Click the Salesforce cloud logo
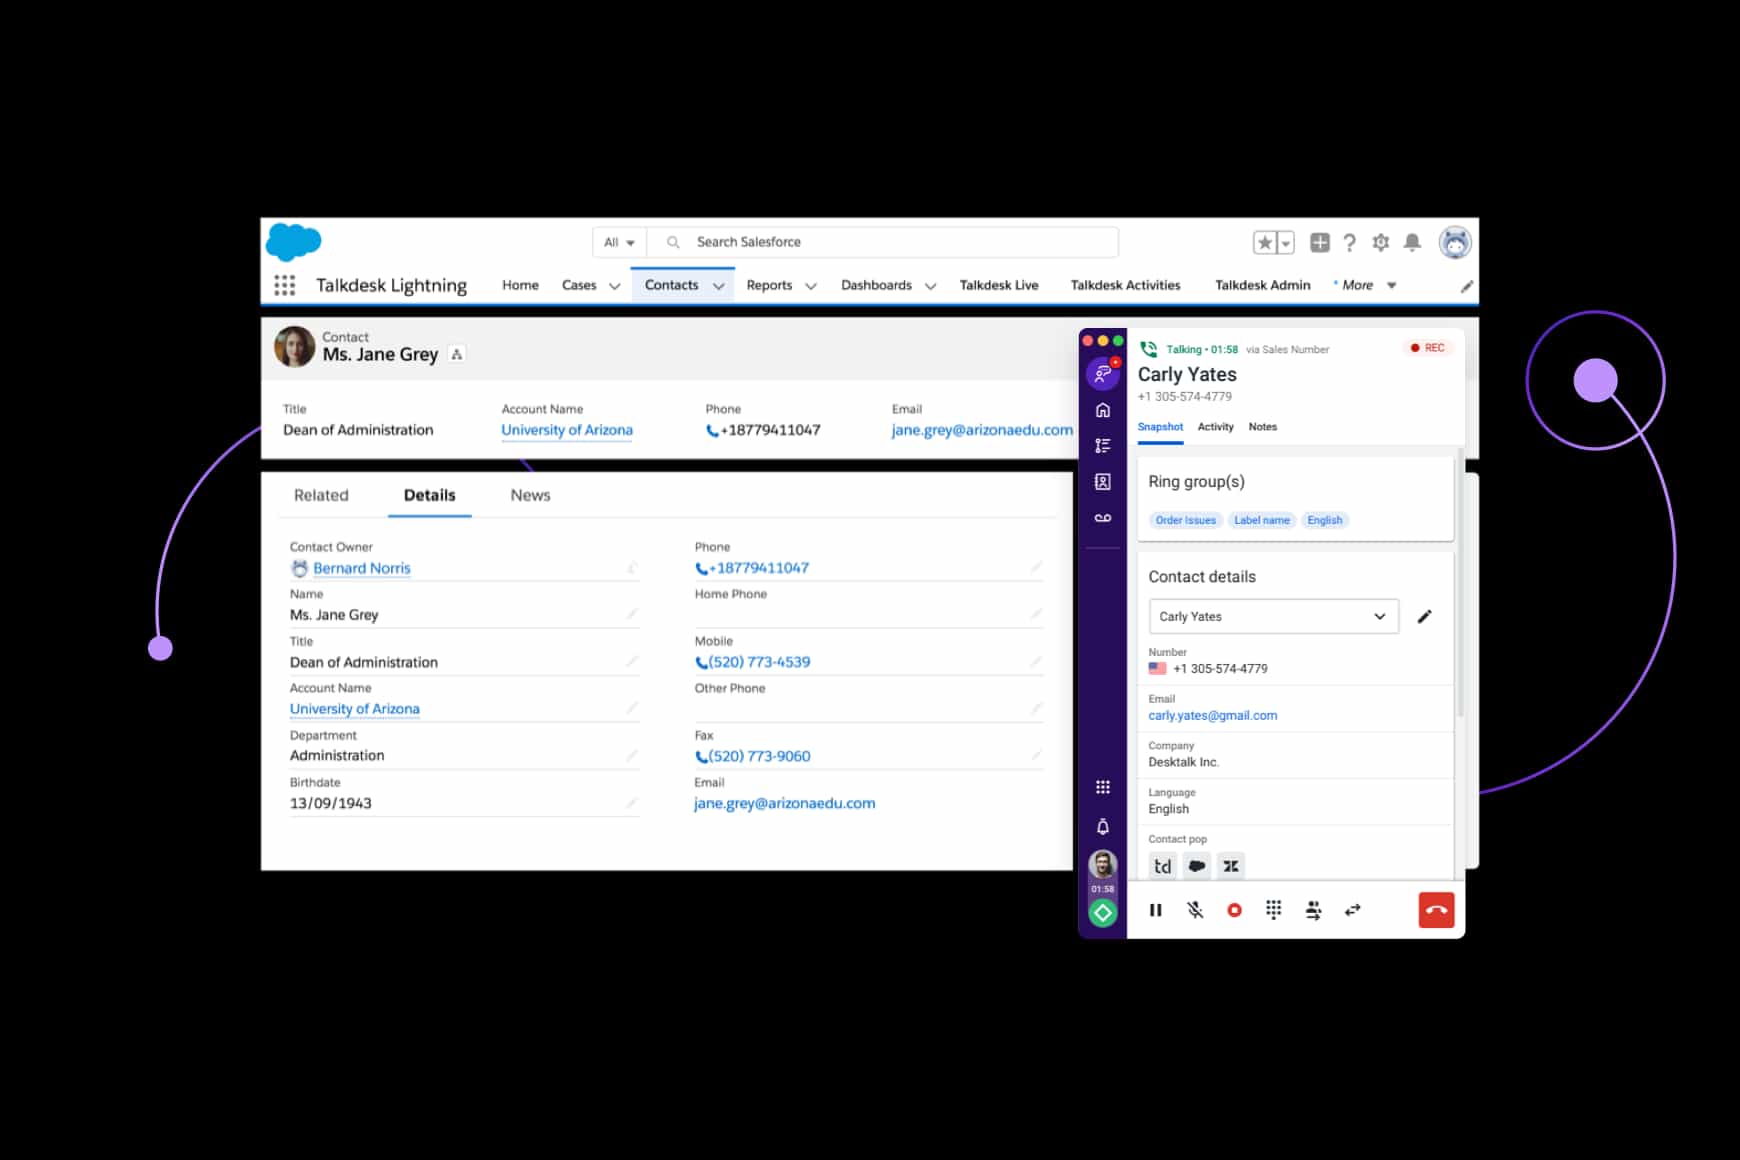This screenshot has width=1740, height=1160. coord(294,242)
